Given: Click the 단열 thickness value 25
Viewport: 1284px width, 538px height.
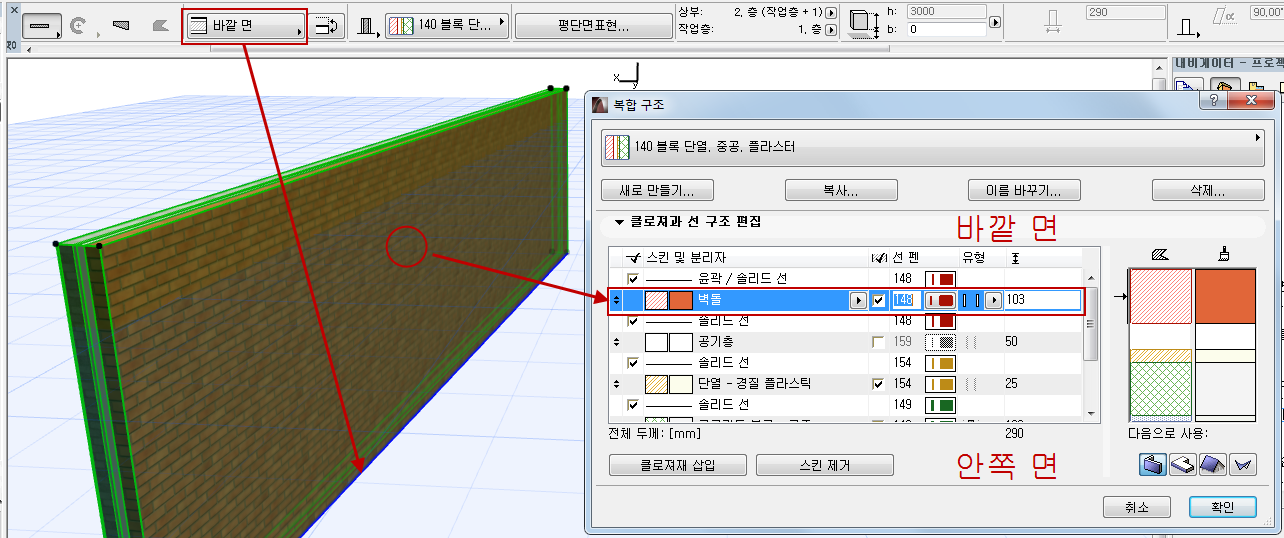Looking at the screenshot, I should pos(1011,383).
